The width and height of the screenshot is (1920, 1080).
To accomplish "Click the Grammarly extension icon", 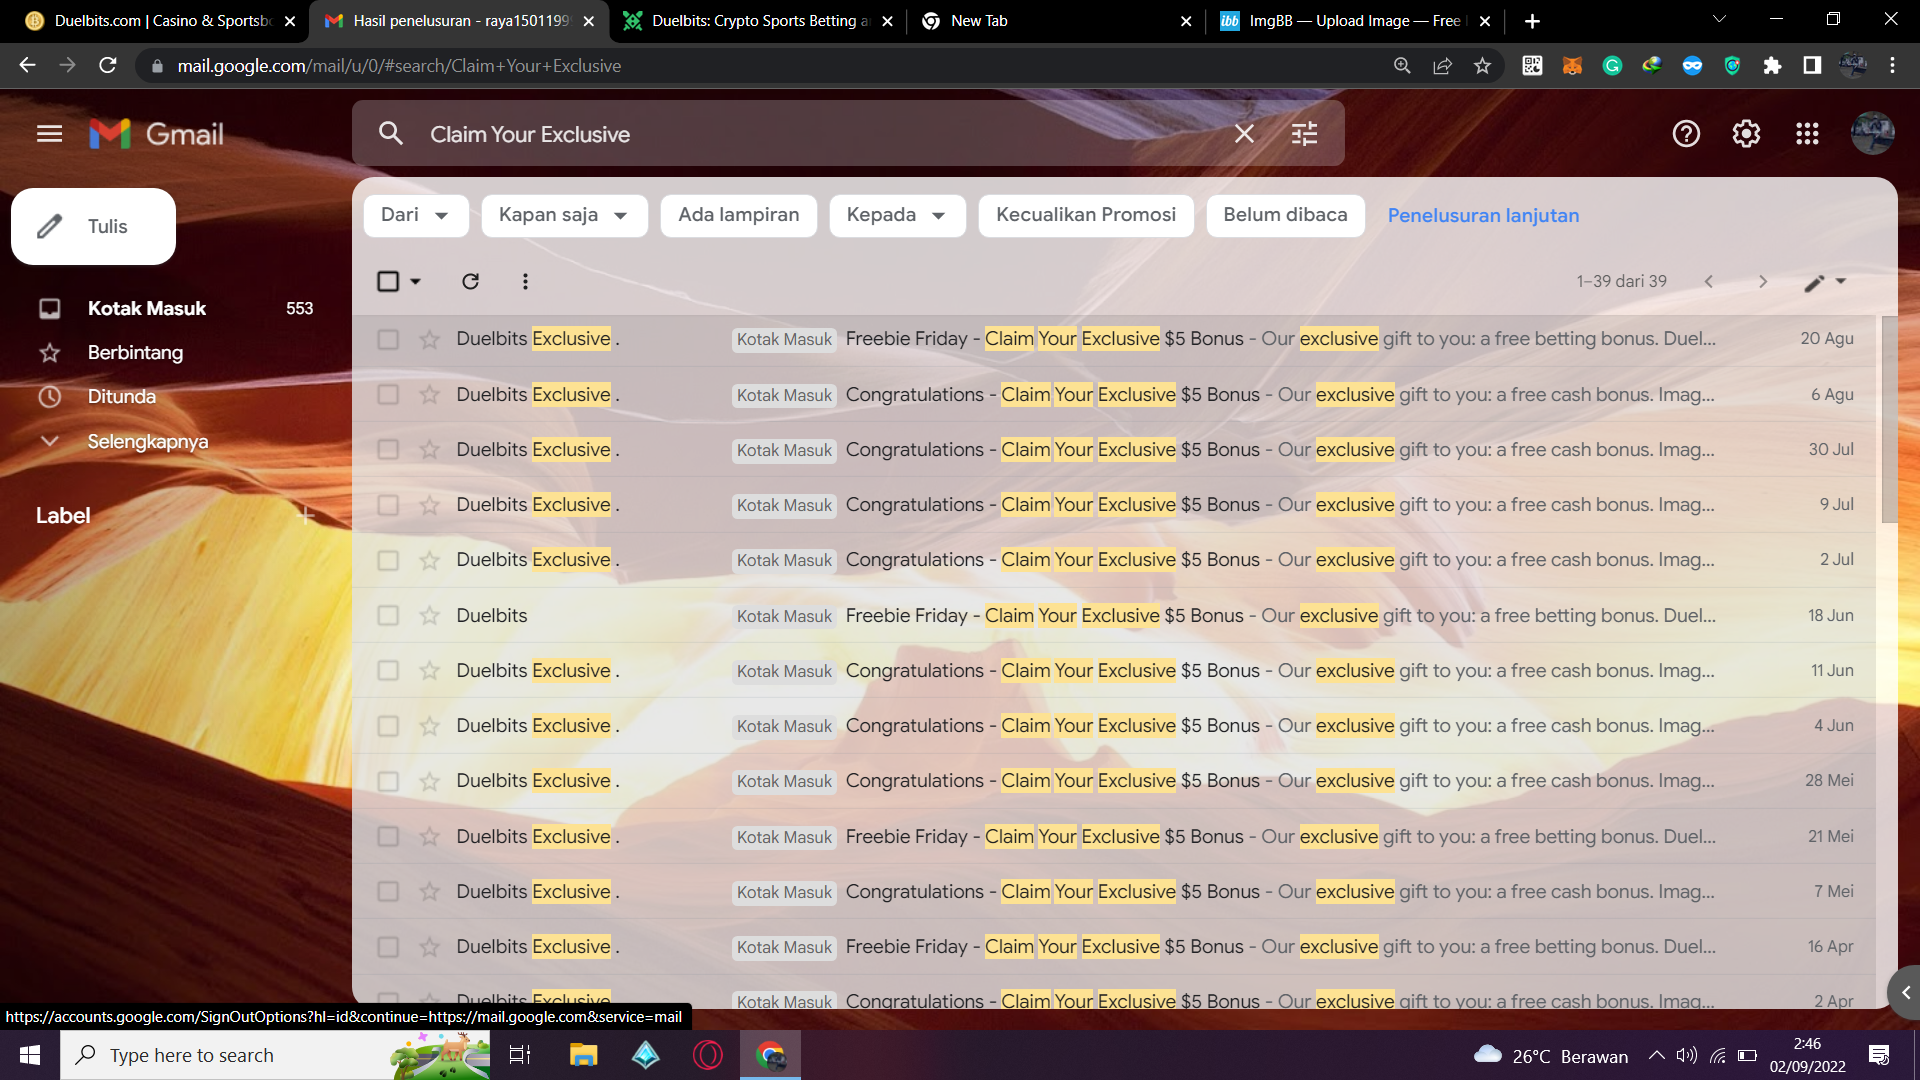I will pos(1612,66).
